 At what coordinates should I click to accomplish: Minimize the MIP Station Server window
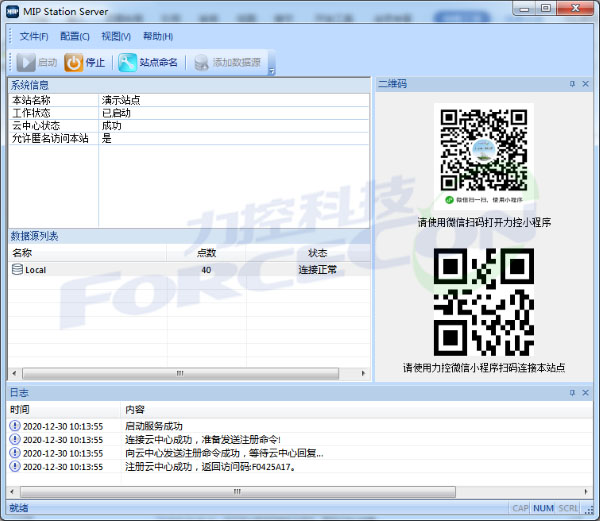pyautogui.click(x=524, y=8)
